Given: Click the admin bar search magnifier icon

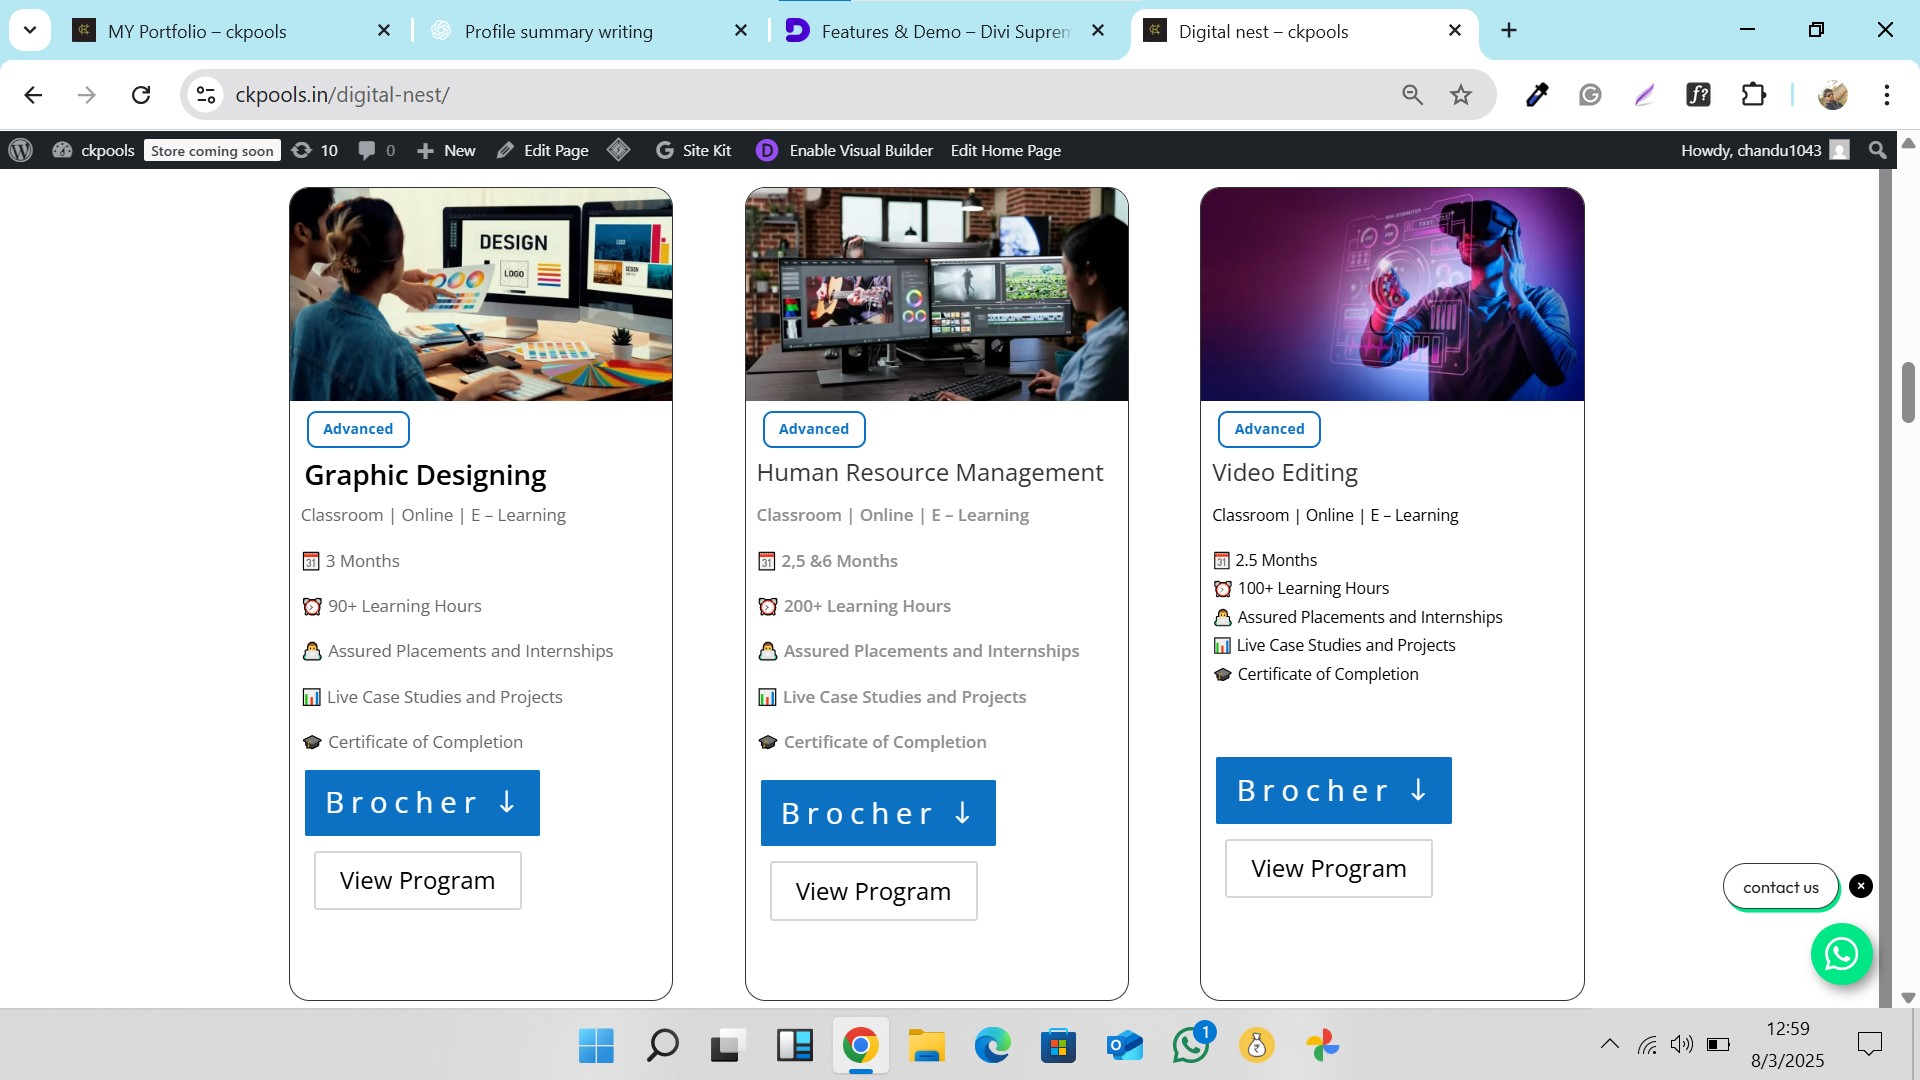Looking at the screenshot, I should pos(1877,150).
